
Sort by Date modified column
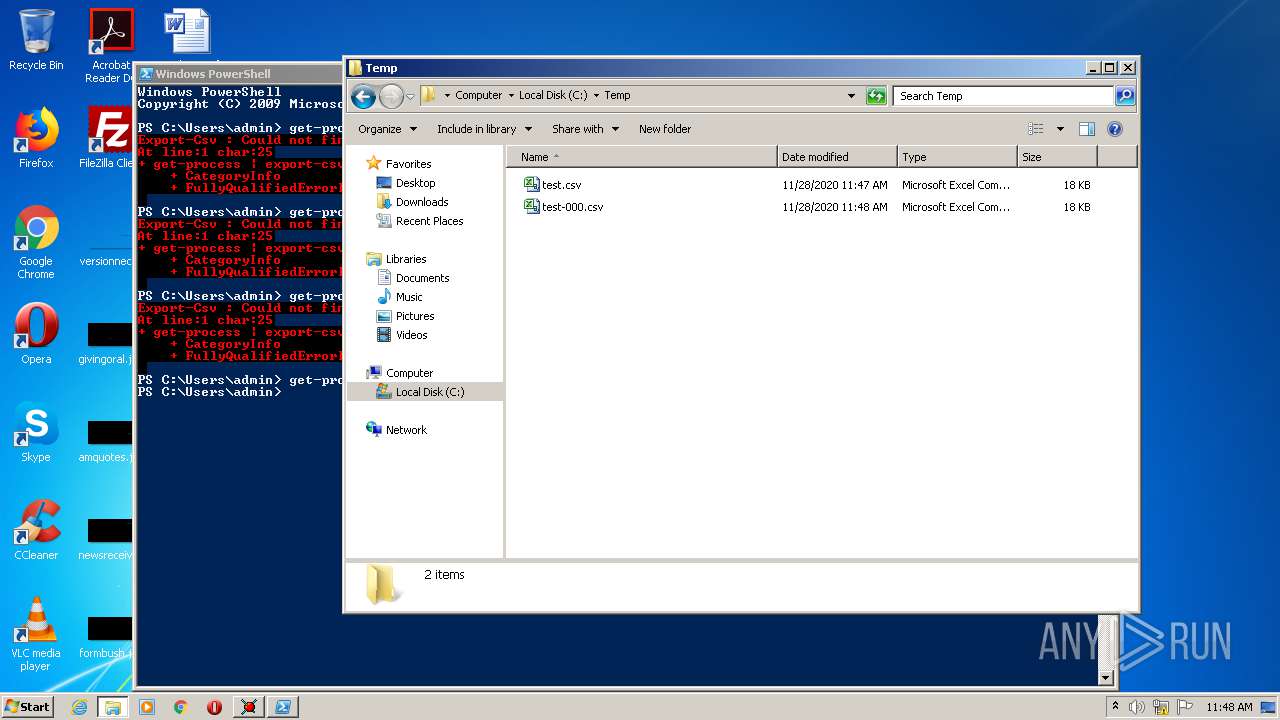(837, 157)
